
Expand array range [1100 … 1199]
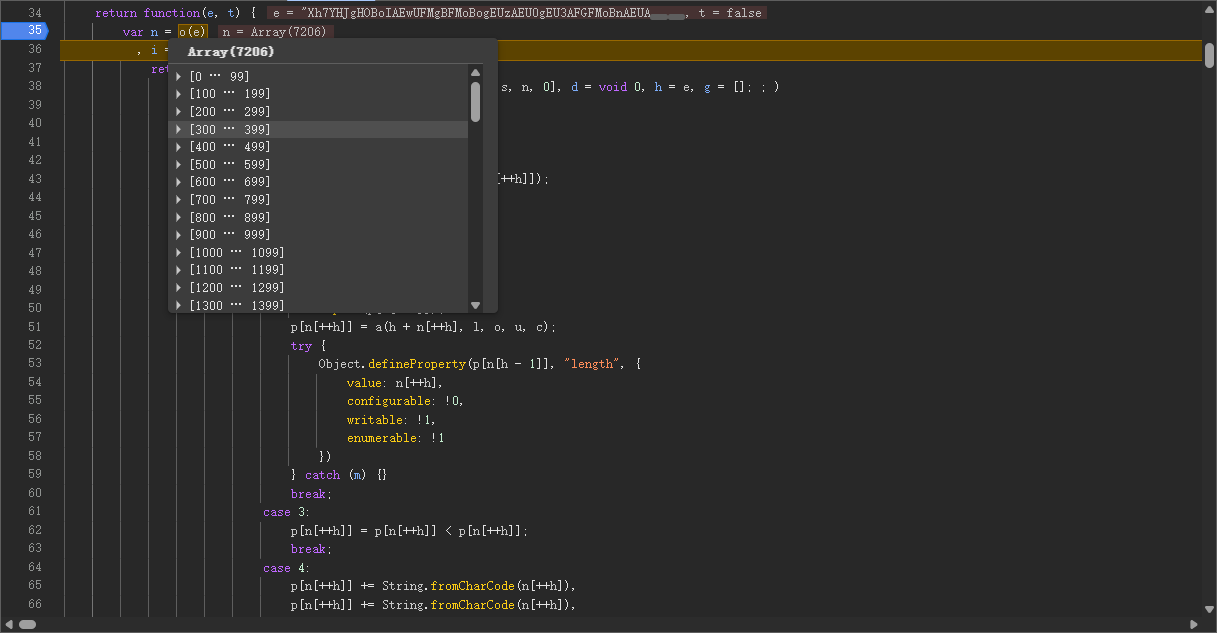pos(179,270)
